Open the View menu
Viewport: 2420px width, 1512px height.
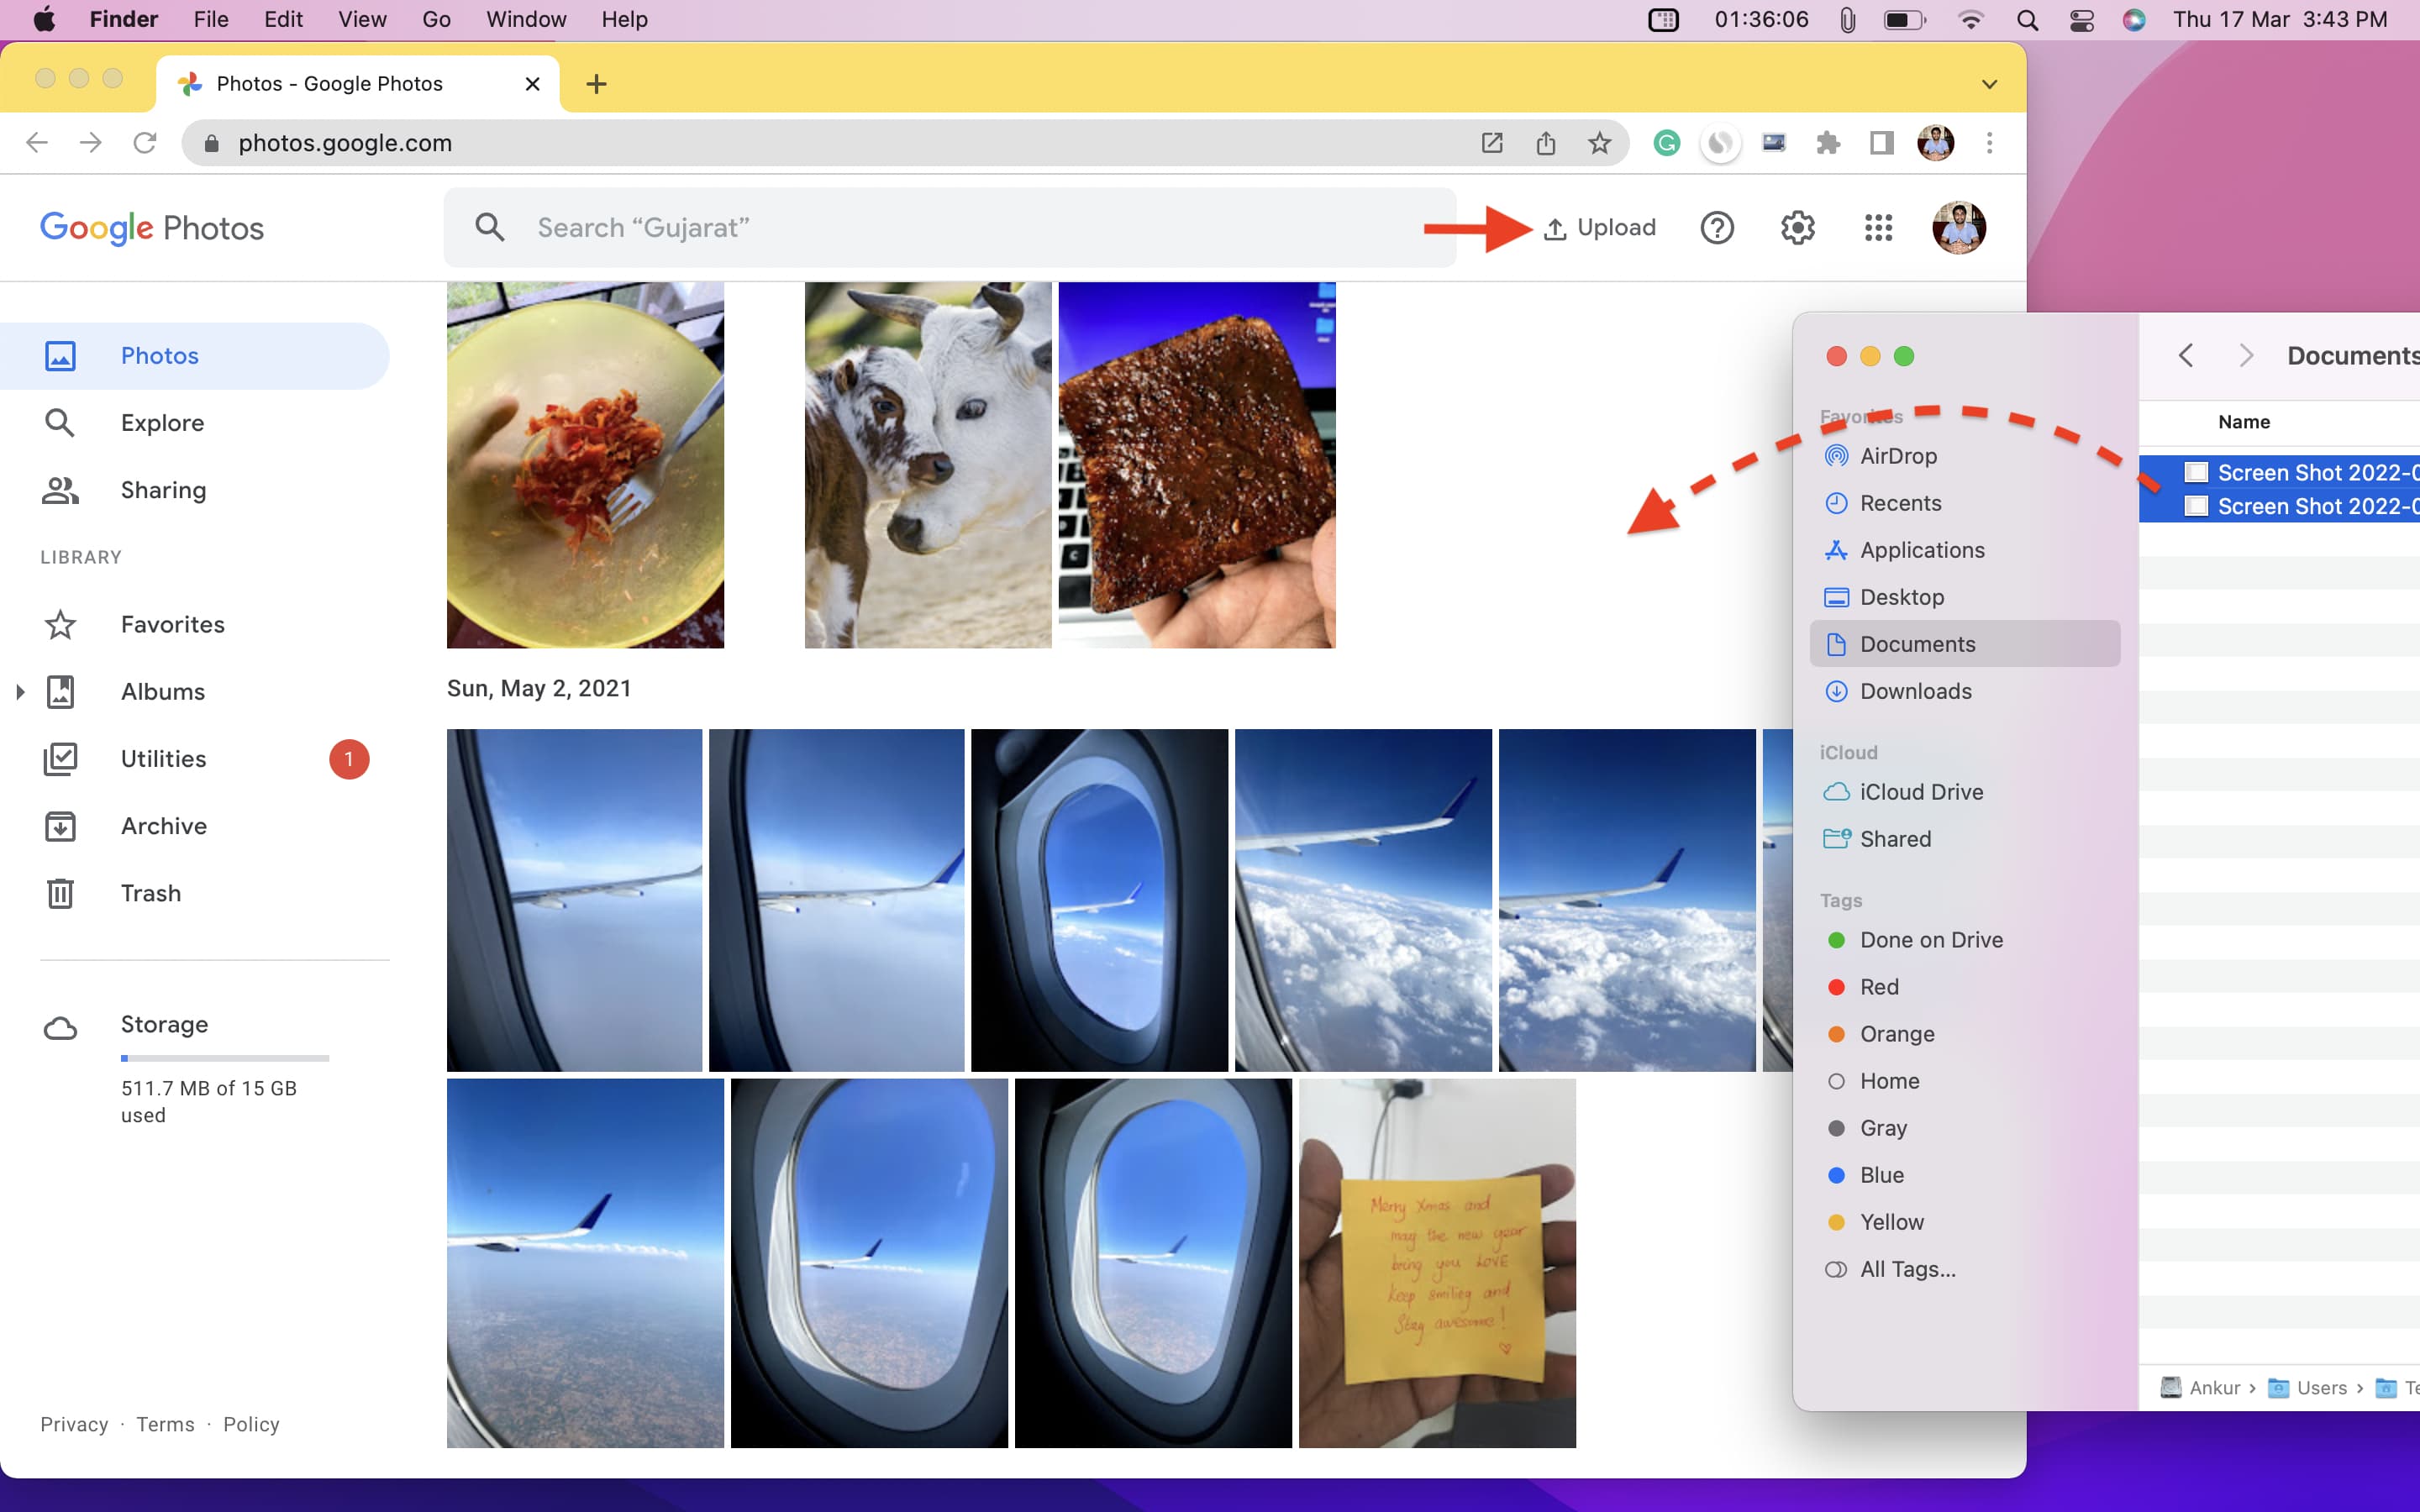[362, 19]
